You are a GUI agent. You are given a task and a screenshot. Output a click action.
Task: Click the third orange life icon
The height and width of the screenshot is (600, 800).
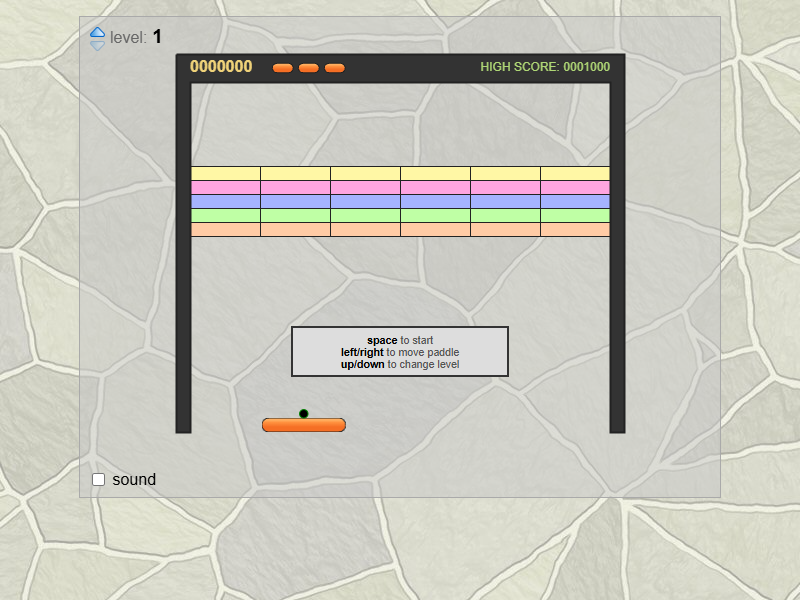coord(335,68)
